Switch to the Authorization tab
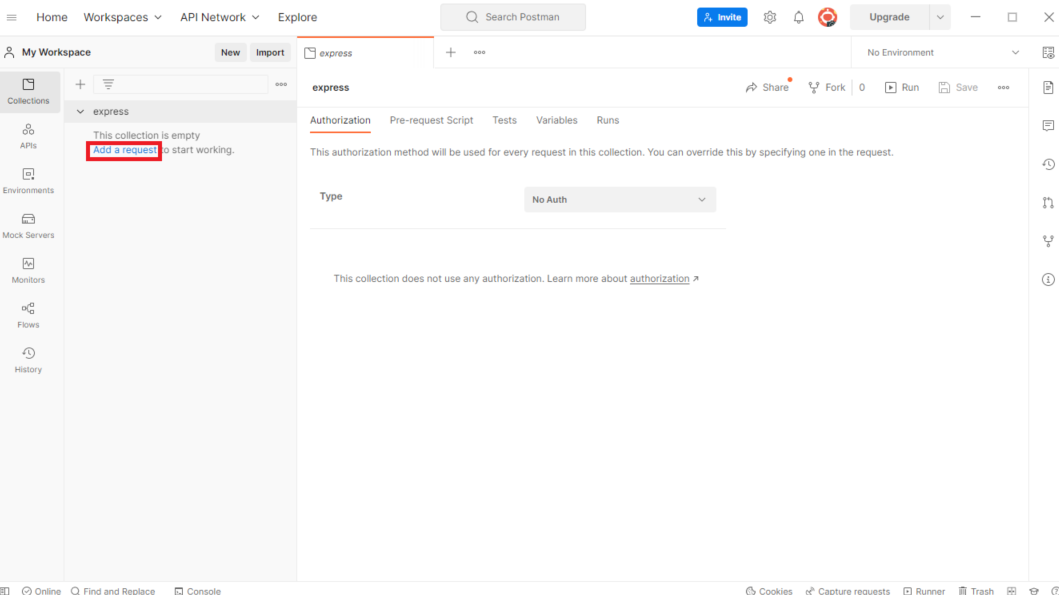The height and width of the screenshot is (595, 1059). (340, 120)
